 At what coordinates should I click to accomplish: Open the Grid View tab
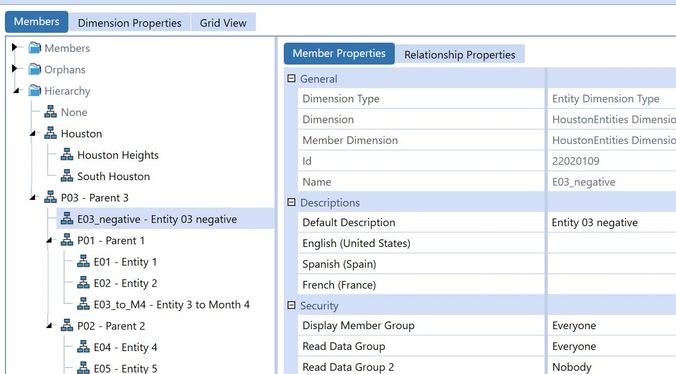[223, 23]
